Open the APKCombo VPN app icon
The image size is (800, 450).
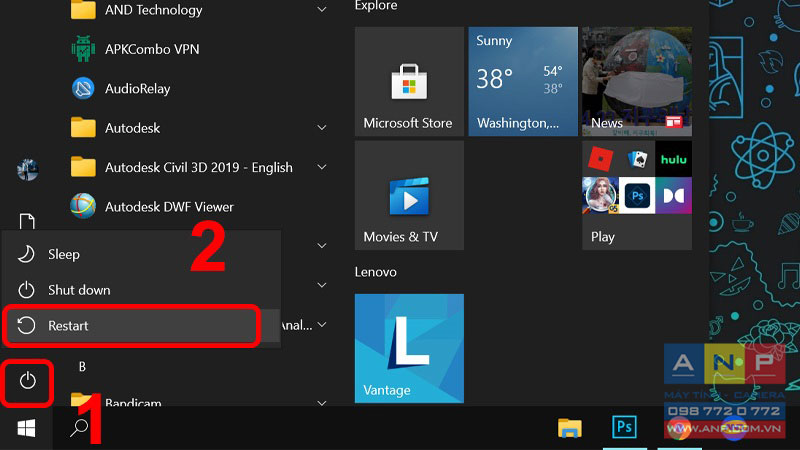pos(83,49)
